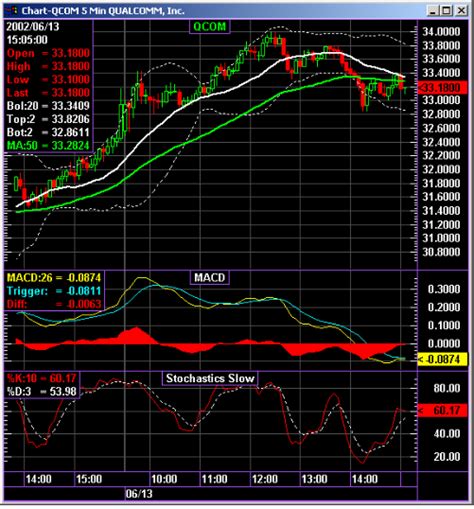Click the 15:00 time axis label

click(89, 479)
